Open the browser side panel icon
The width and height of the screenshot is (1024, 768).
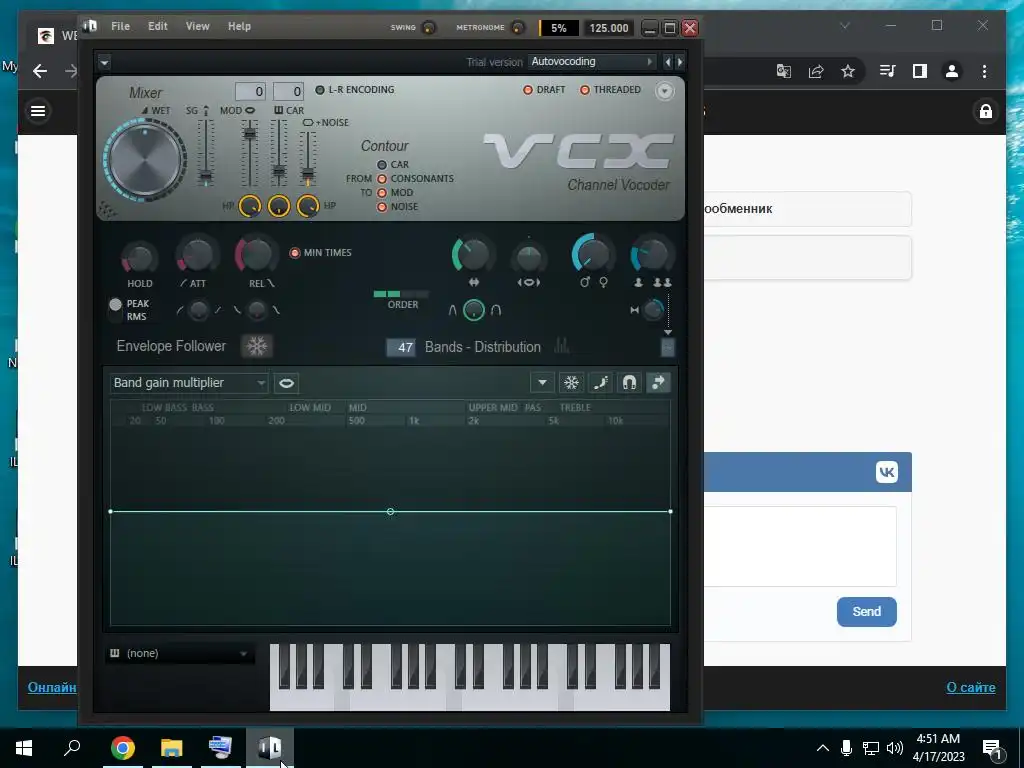(x=920, y=71)
